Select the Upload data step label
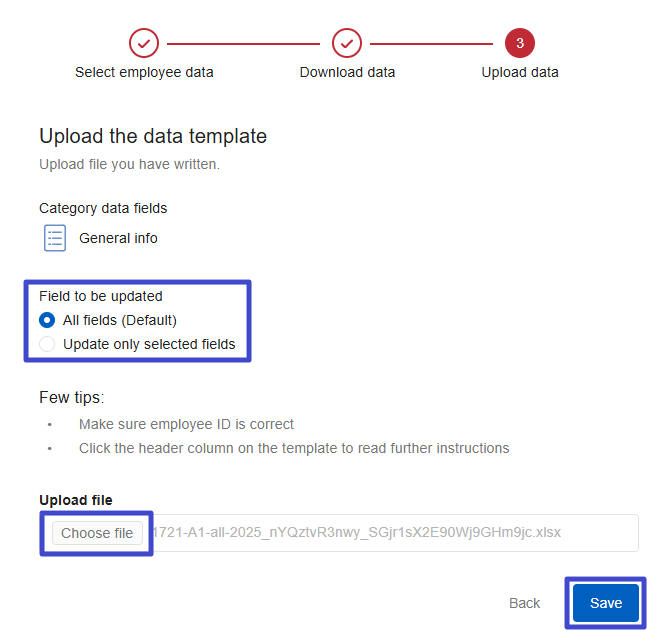The height and width of the screenshot is (631, 654). click(x=520, y=72)
